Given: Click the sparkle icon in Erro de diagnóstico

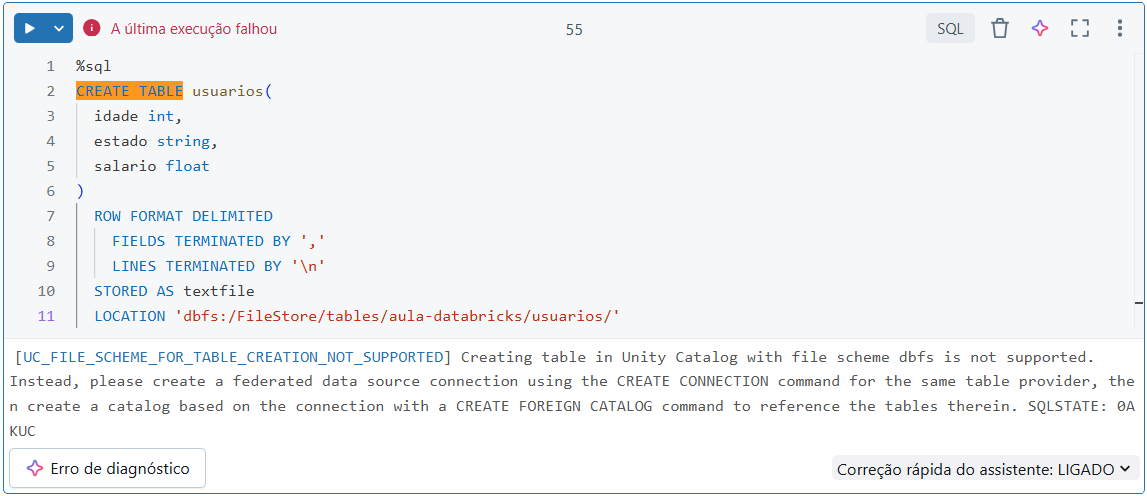Looking at the screenshot, I should [x=34, y=468].
